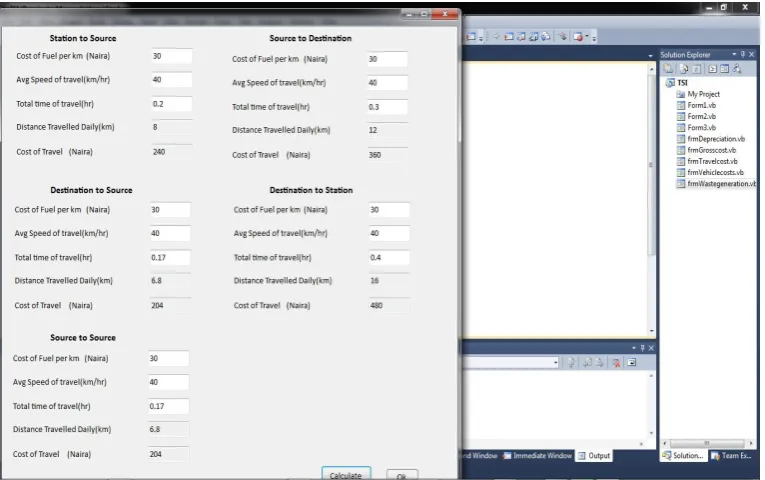The width and height of the screenshot is (765, 480).
Task: Click the Solution Explorer horizontal scrollbar thumb
Action: point(706,443)
